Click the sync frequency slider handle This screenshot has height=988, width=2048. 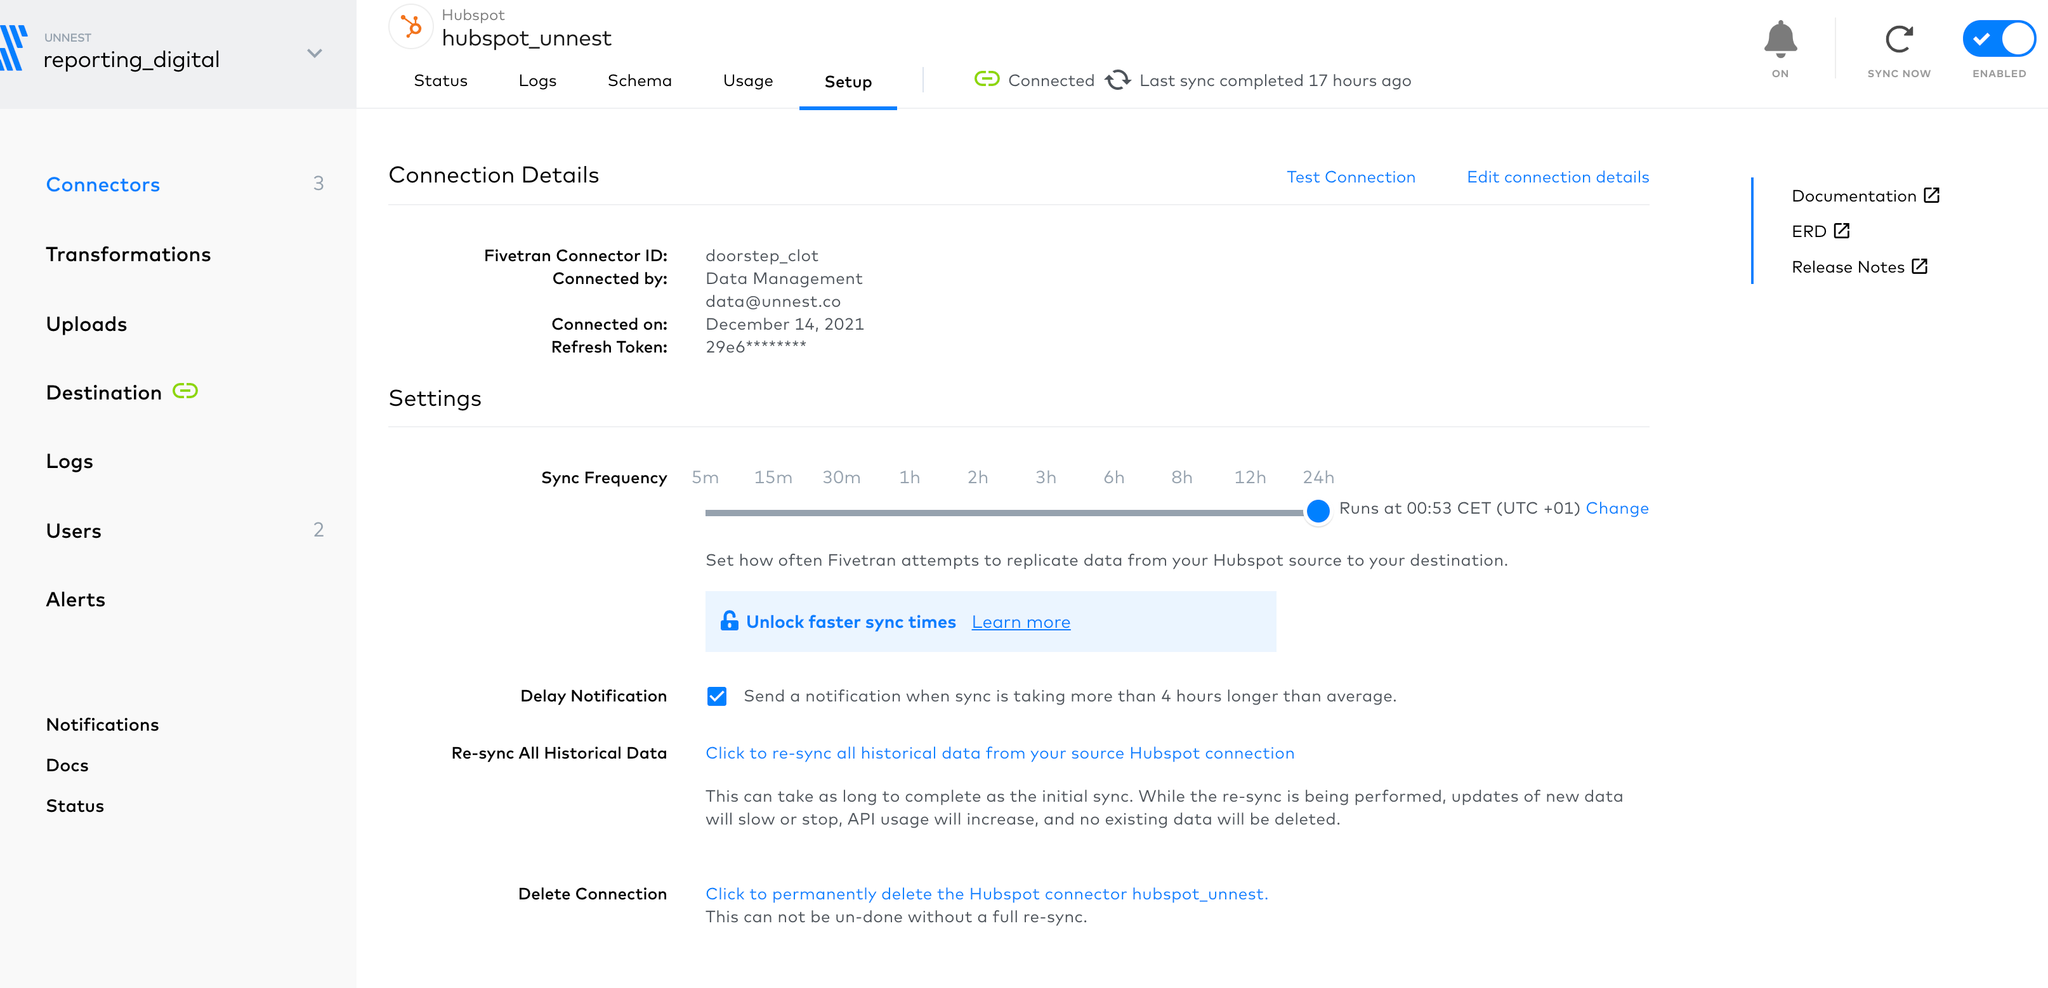1318,511
